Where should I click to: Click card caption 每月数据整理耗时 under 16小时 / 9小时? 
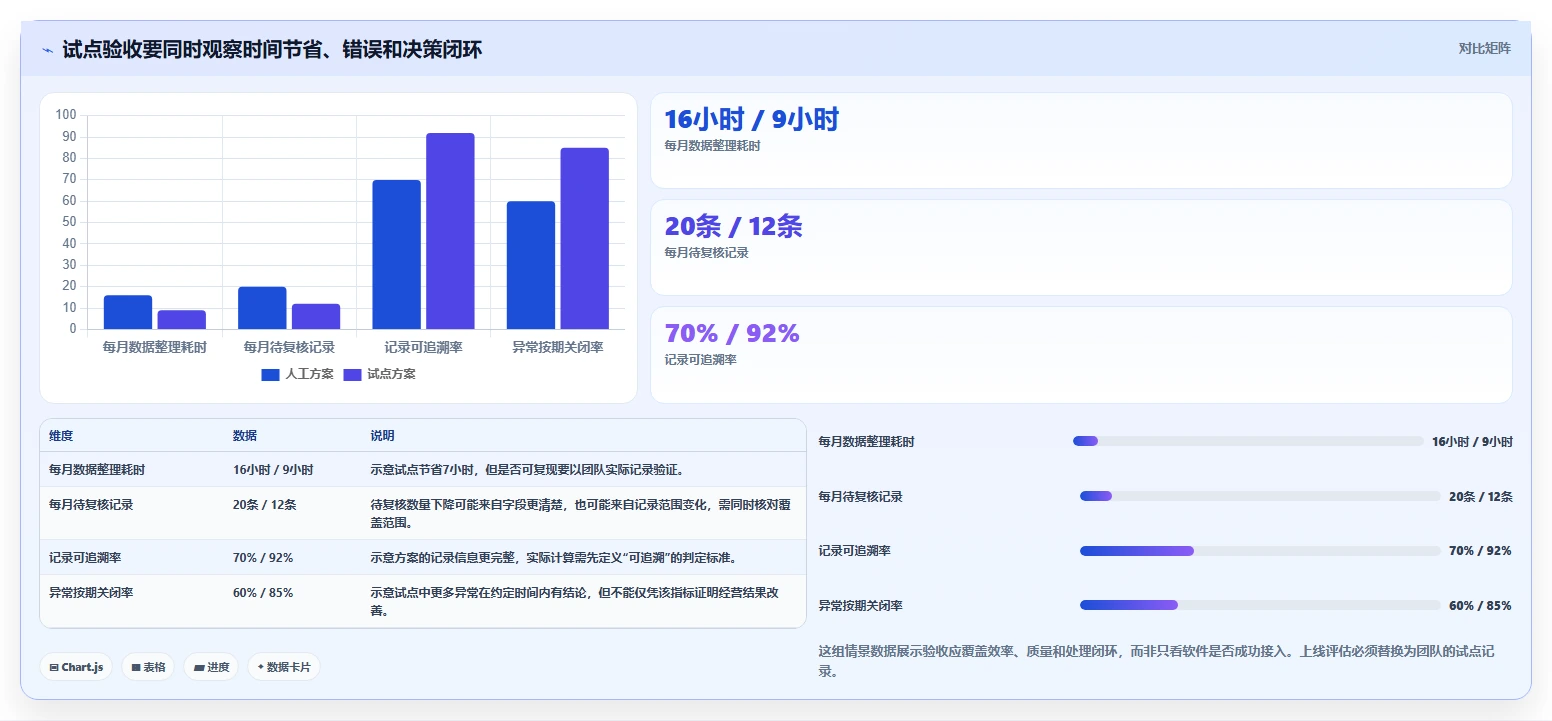pyautogui.click(x=712, y=146)
